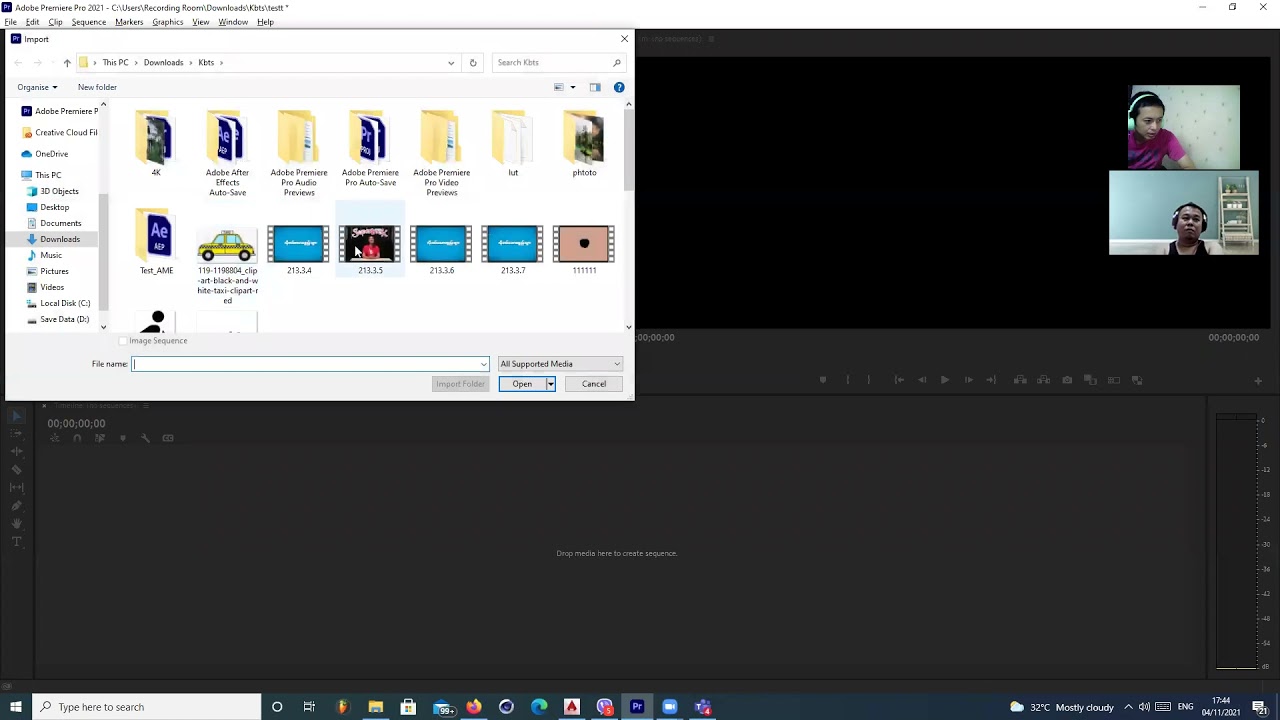Click the Windows Start button
1280x720 pixels.
(x=16, y=707)
